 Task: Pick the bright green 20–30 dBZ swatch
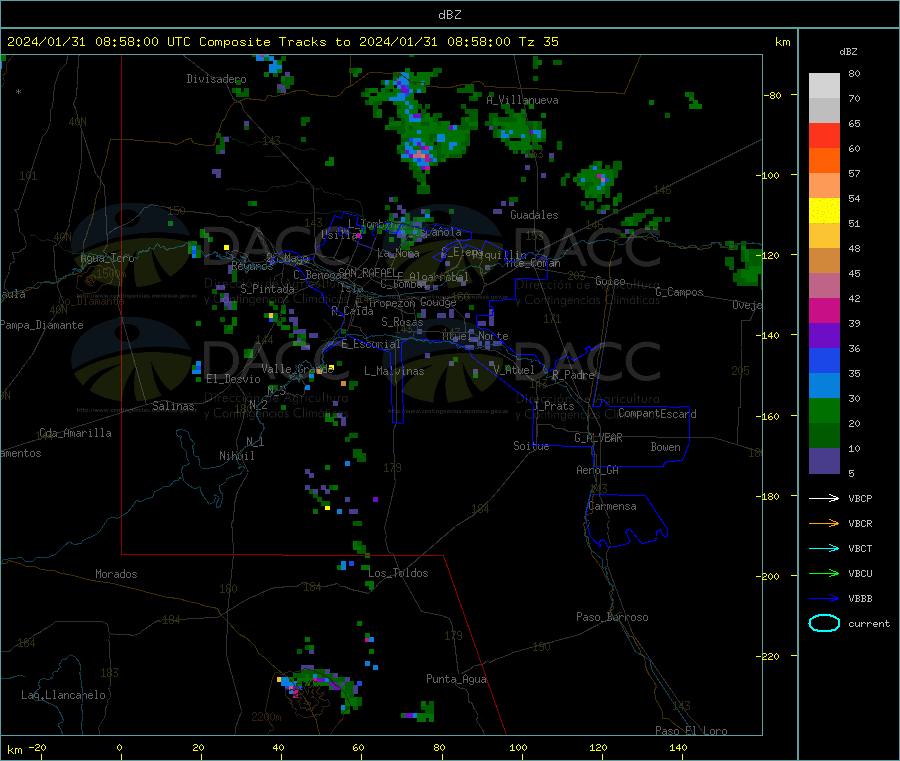click(x=824, y=410)
